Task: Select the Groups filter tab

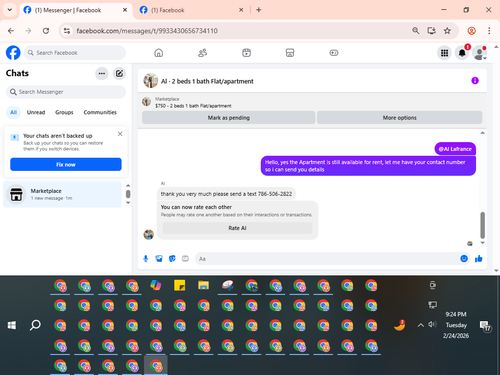Action: coord(64,112)
